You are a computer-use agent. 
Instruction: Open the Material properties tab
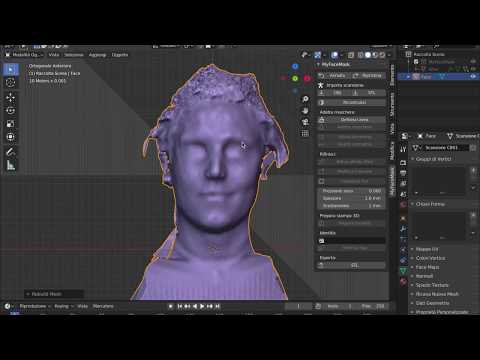tap(403, 282)
